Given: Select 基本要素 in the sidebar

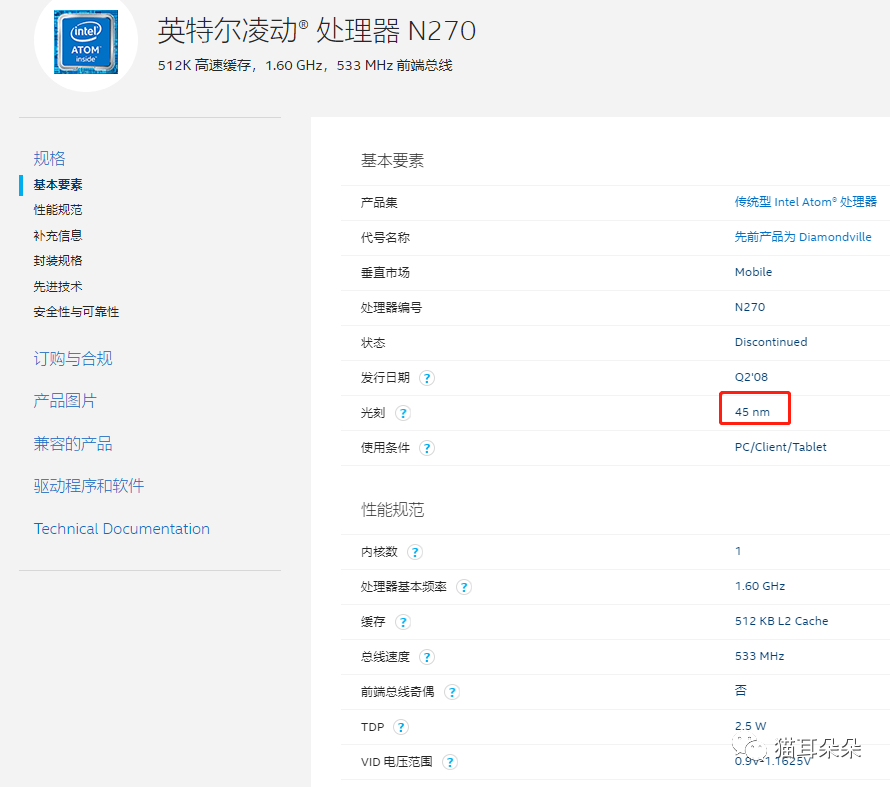Looking at the screenshot, I should click(58, 184).
